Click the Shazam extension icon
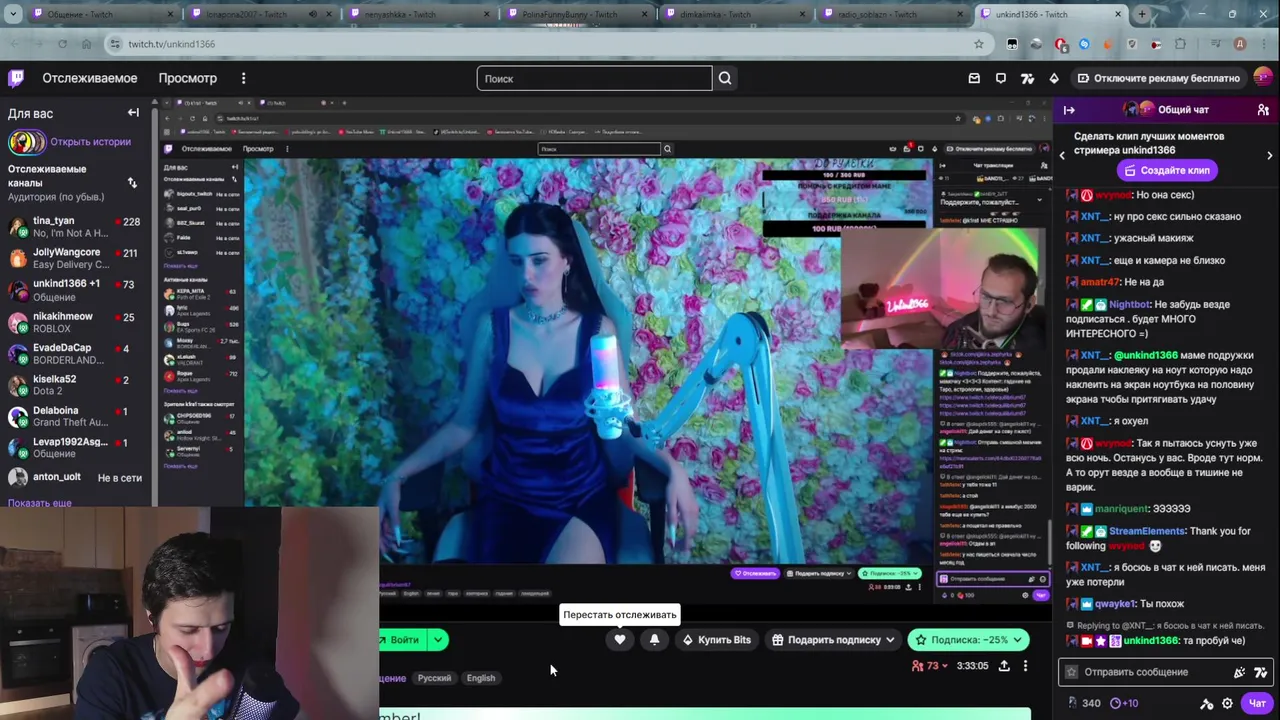The image size is (1280, 720). pos(1084,44)
